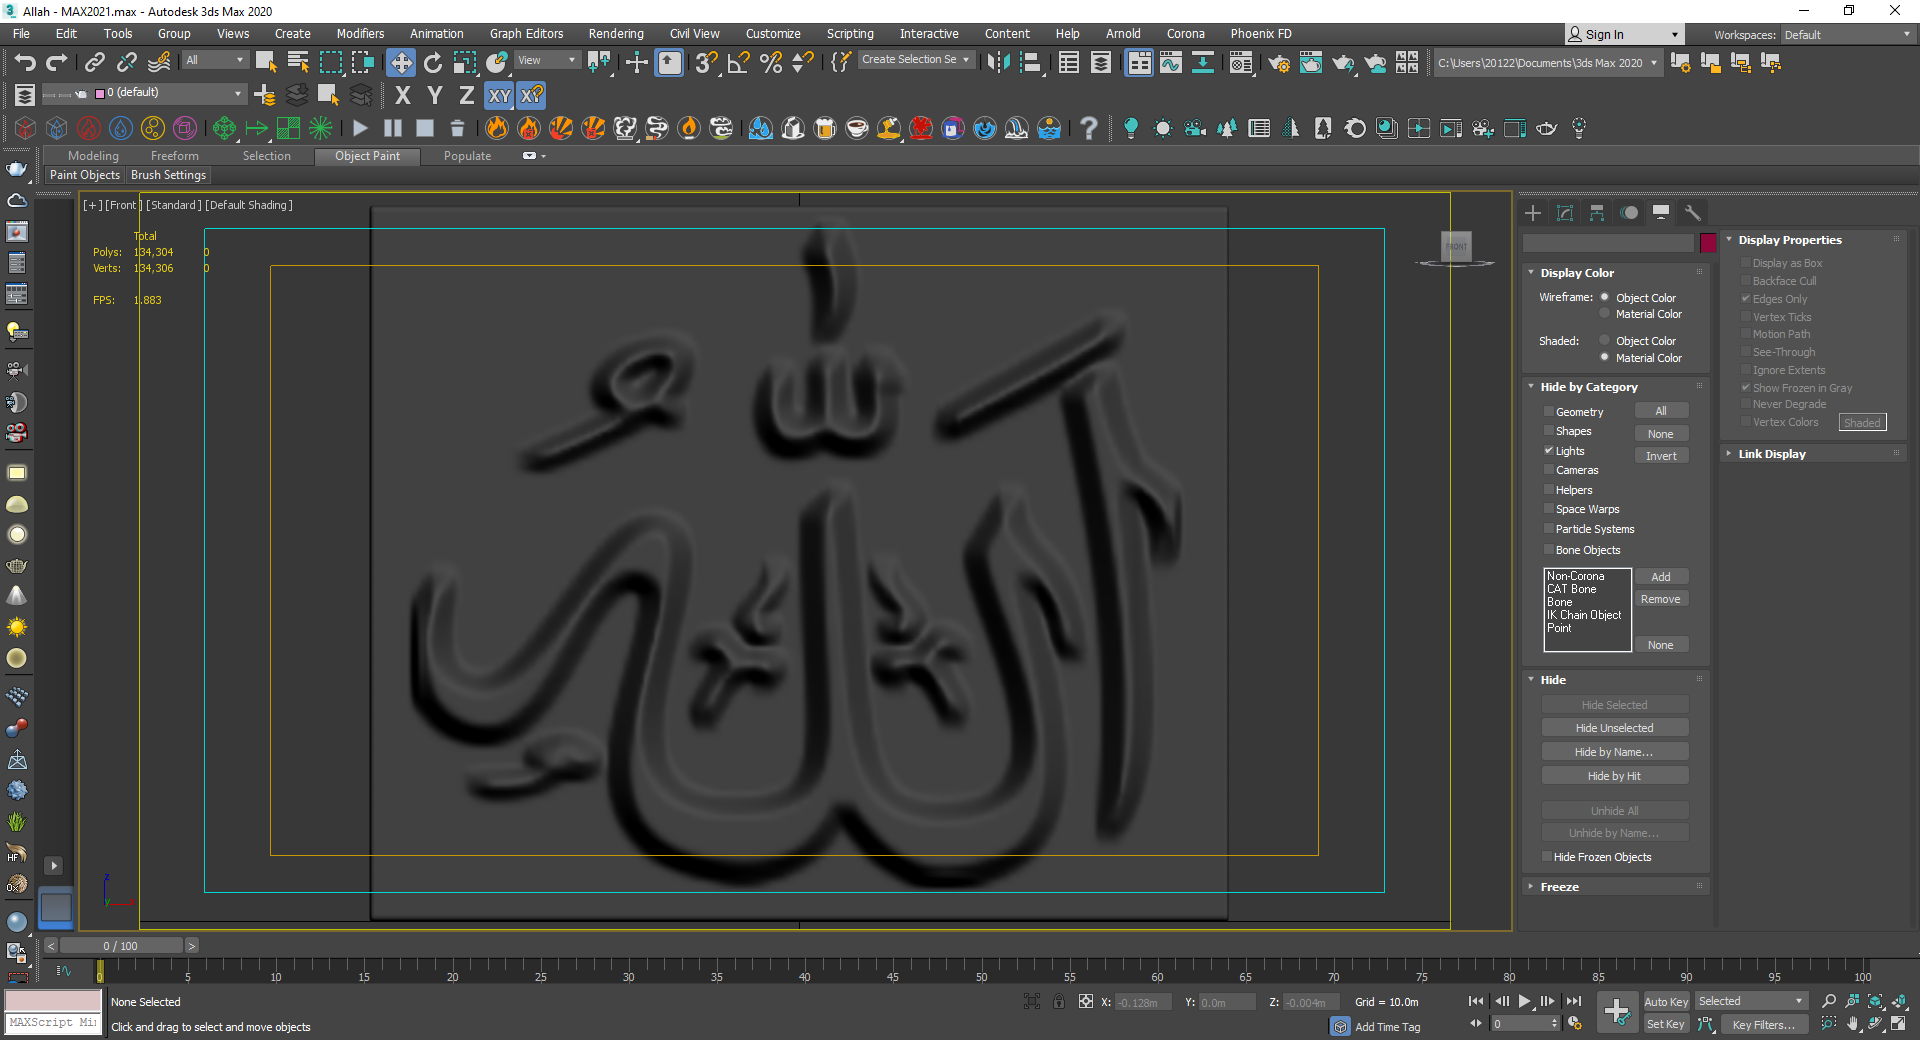Open the Motion panel icon
This screenshot has width=1920, height=1040.
click(1629, 213)
